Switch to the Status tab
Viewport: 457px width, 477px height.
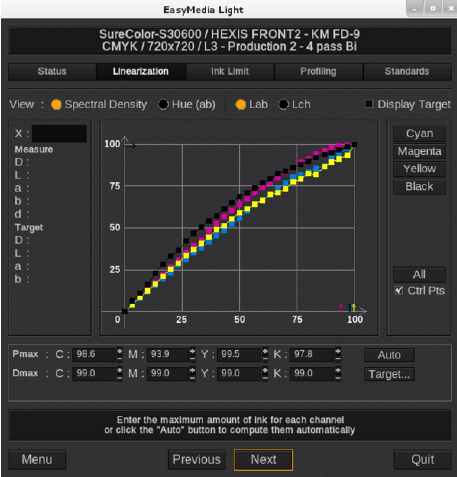(x=52, y=71)
